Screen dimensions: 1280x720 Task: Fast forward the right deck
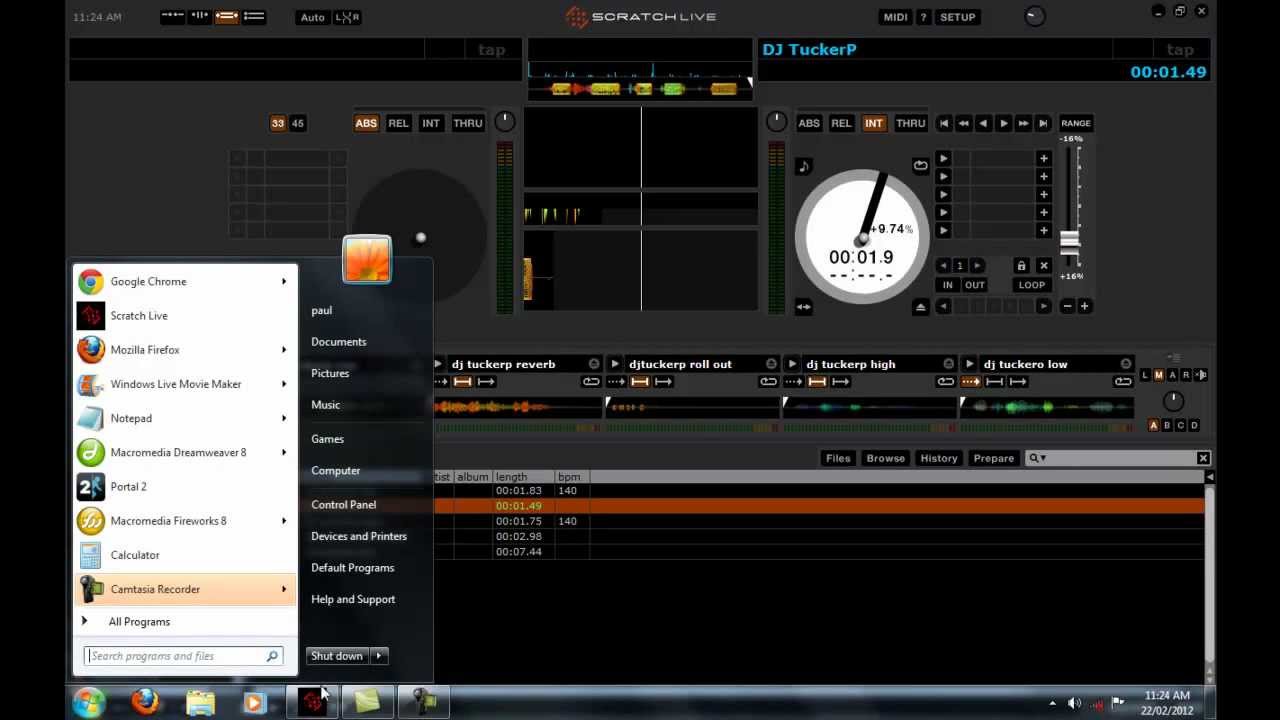(x=1023, y=124)
